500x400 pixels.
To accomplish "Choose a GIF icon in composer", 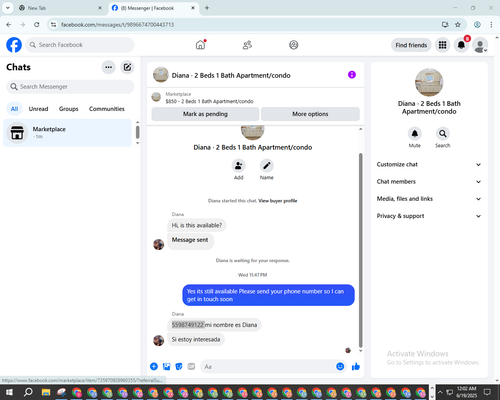I will point(191,367).
